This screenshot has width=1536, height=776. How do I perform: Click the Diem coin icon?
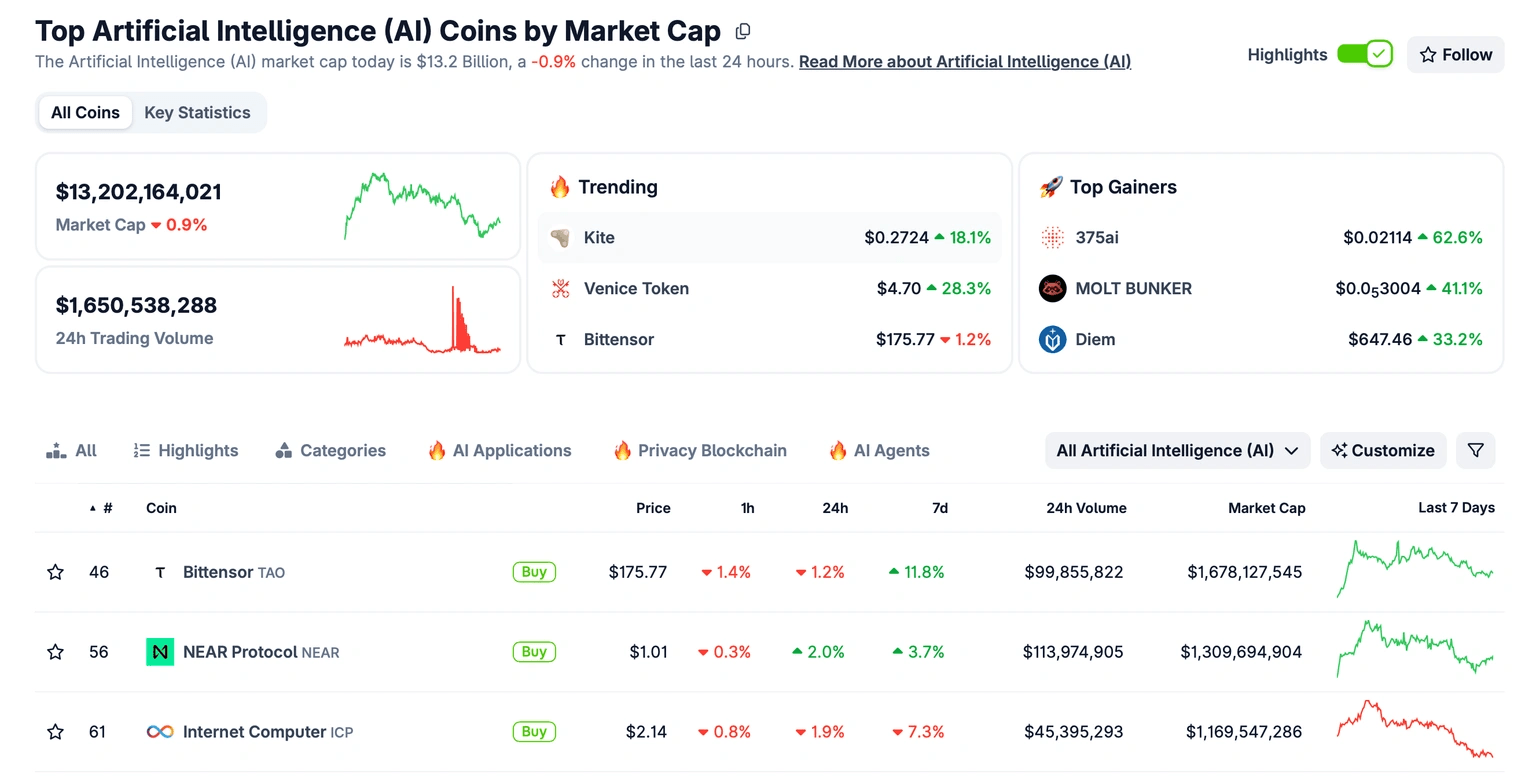click(1052, 340)
